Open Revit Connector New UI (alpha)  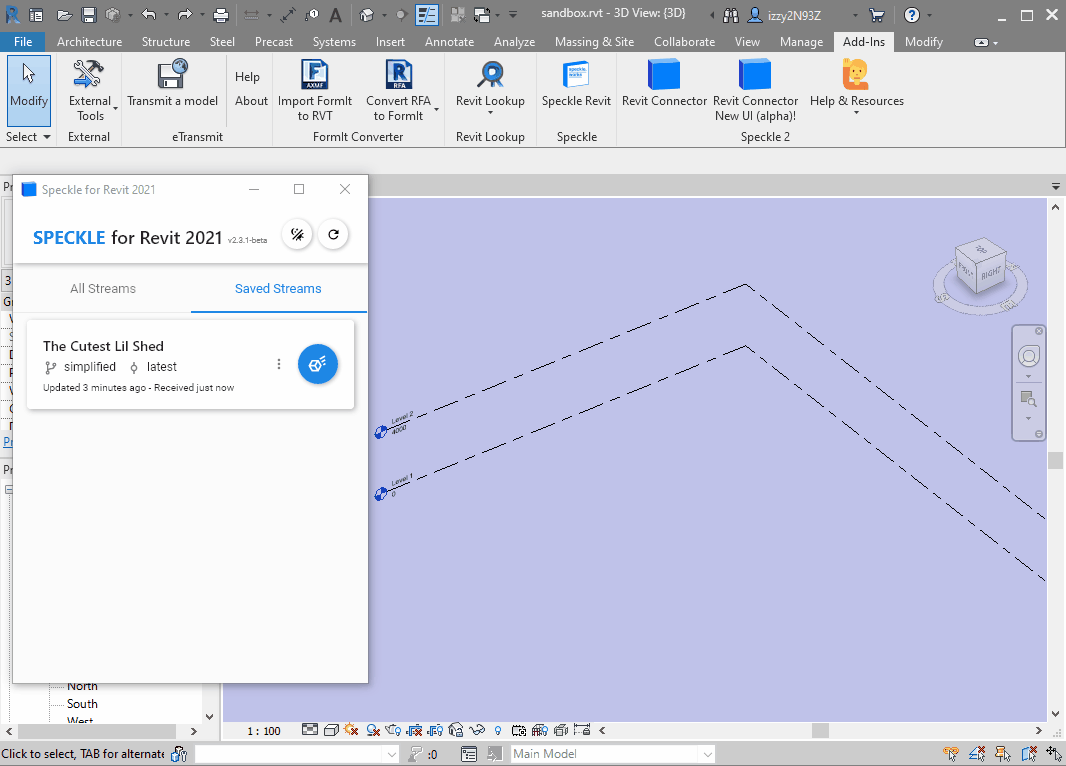point(755,91)
